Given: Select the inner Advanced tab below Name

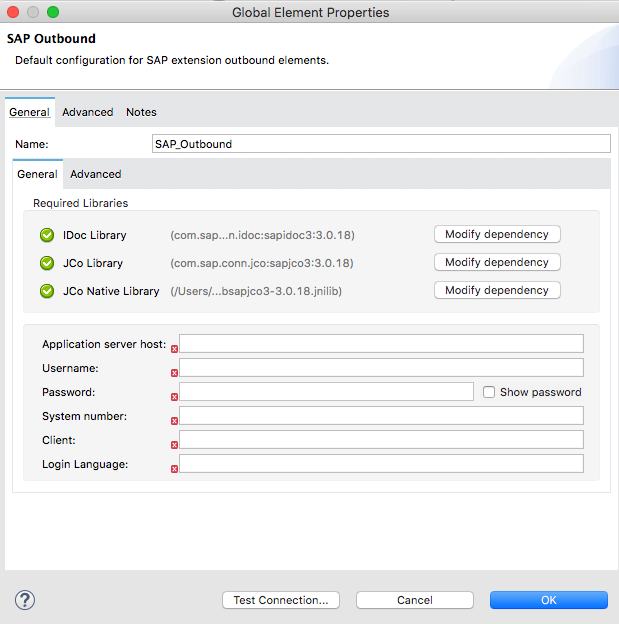Looking at the screenshot, I should point(95,174).
